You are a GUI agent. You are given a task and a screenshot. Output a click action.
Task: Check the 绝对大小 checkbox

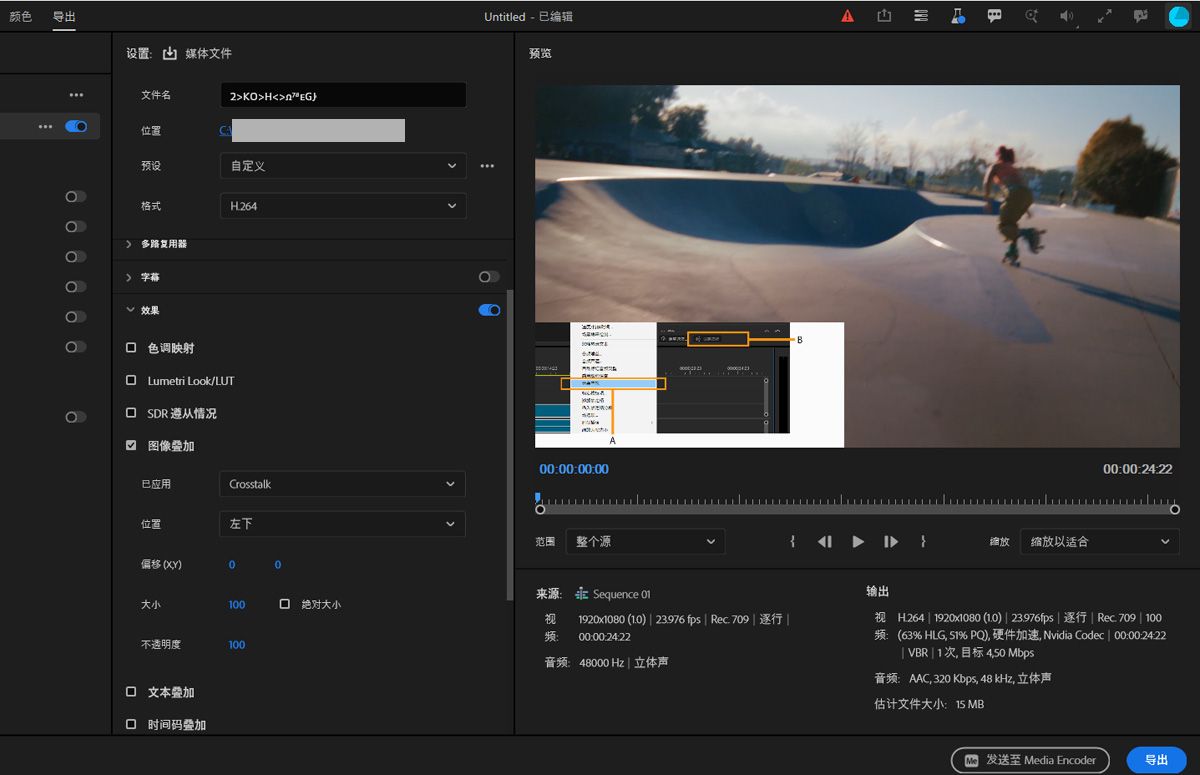(x=285, y=604)
